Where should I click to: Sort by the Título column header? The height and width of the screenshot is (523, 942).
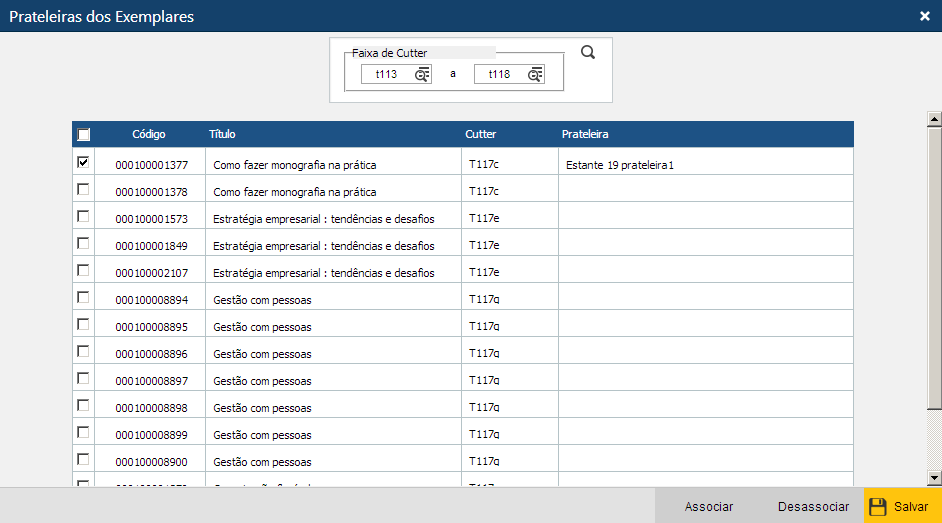(222, 134)
